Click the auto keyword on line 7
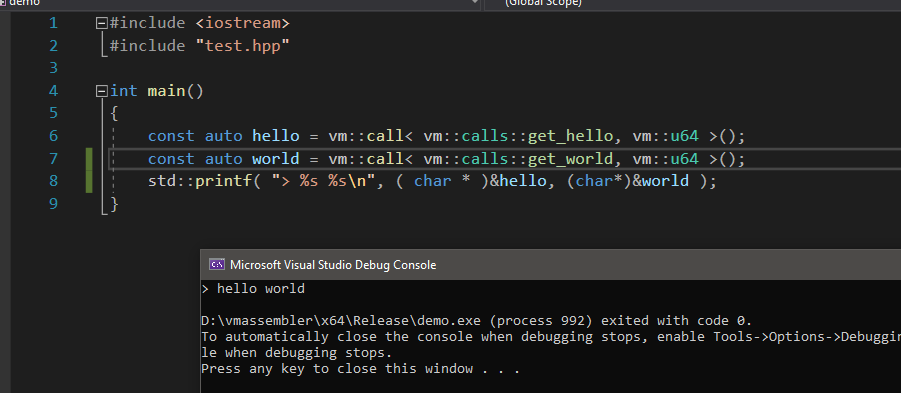The image size is (901, 393). (224, 159)
